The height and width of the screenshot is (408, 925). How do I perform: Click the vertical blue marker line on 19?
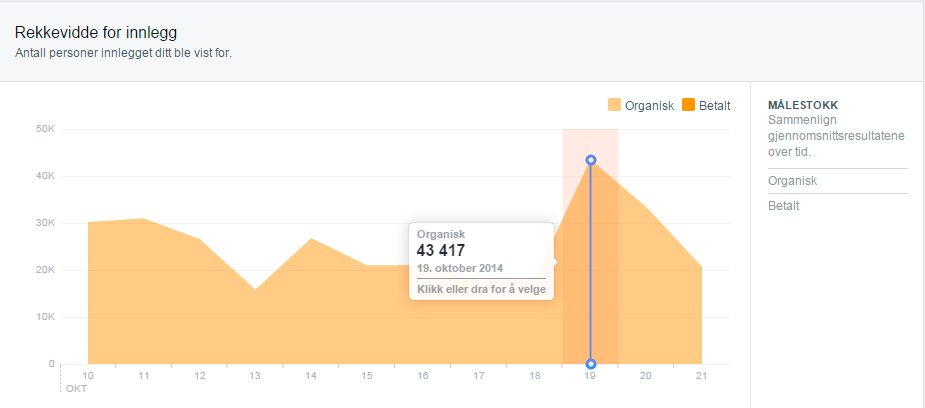tap(591, 262)
